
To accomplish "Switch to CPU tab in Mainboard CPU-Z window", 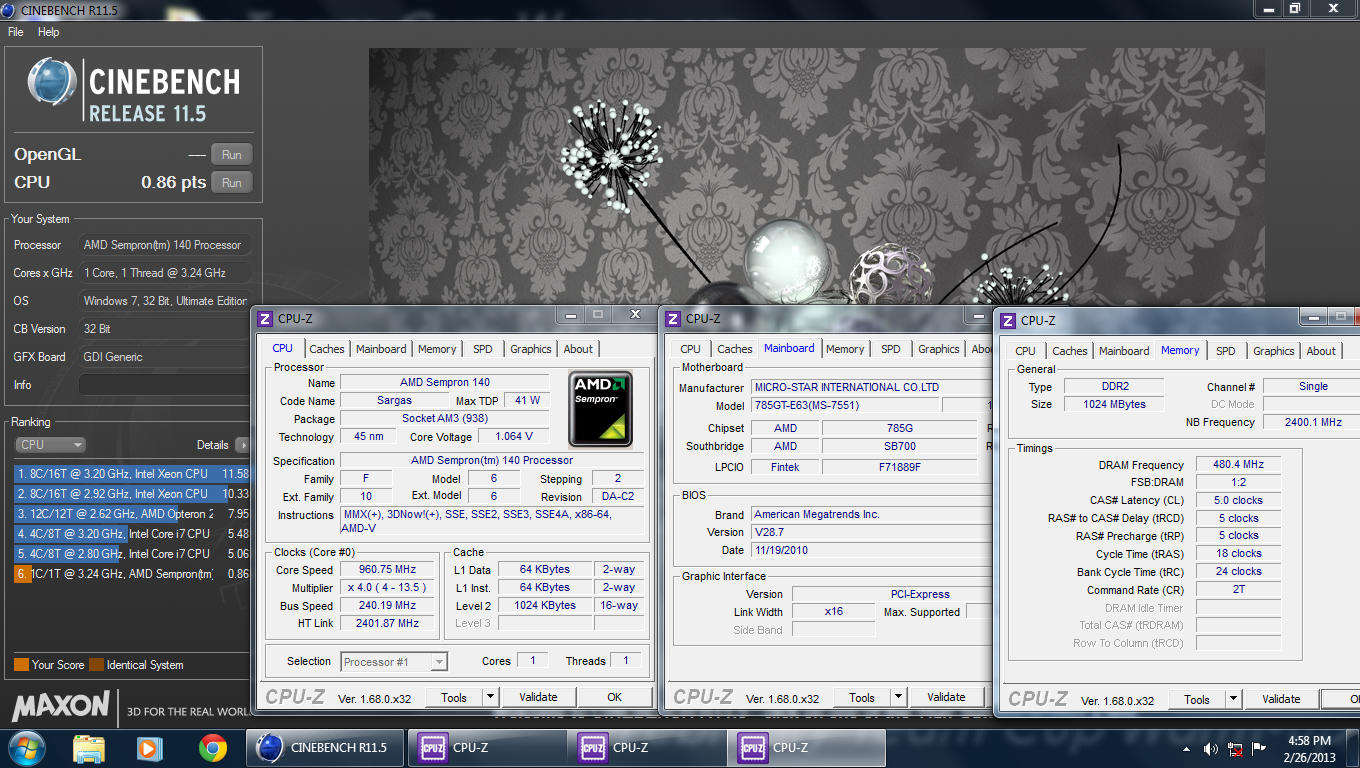I will tap(691, 349).
